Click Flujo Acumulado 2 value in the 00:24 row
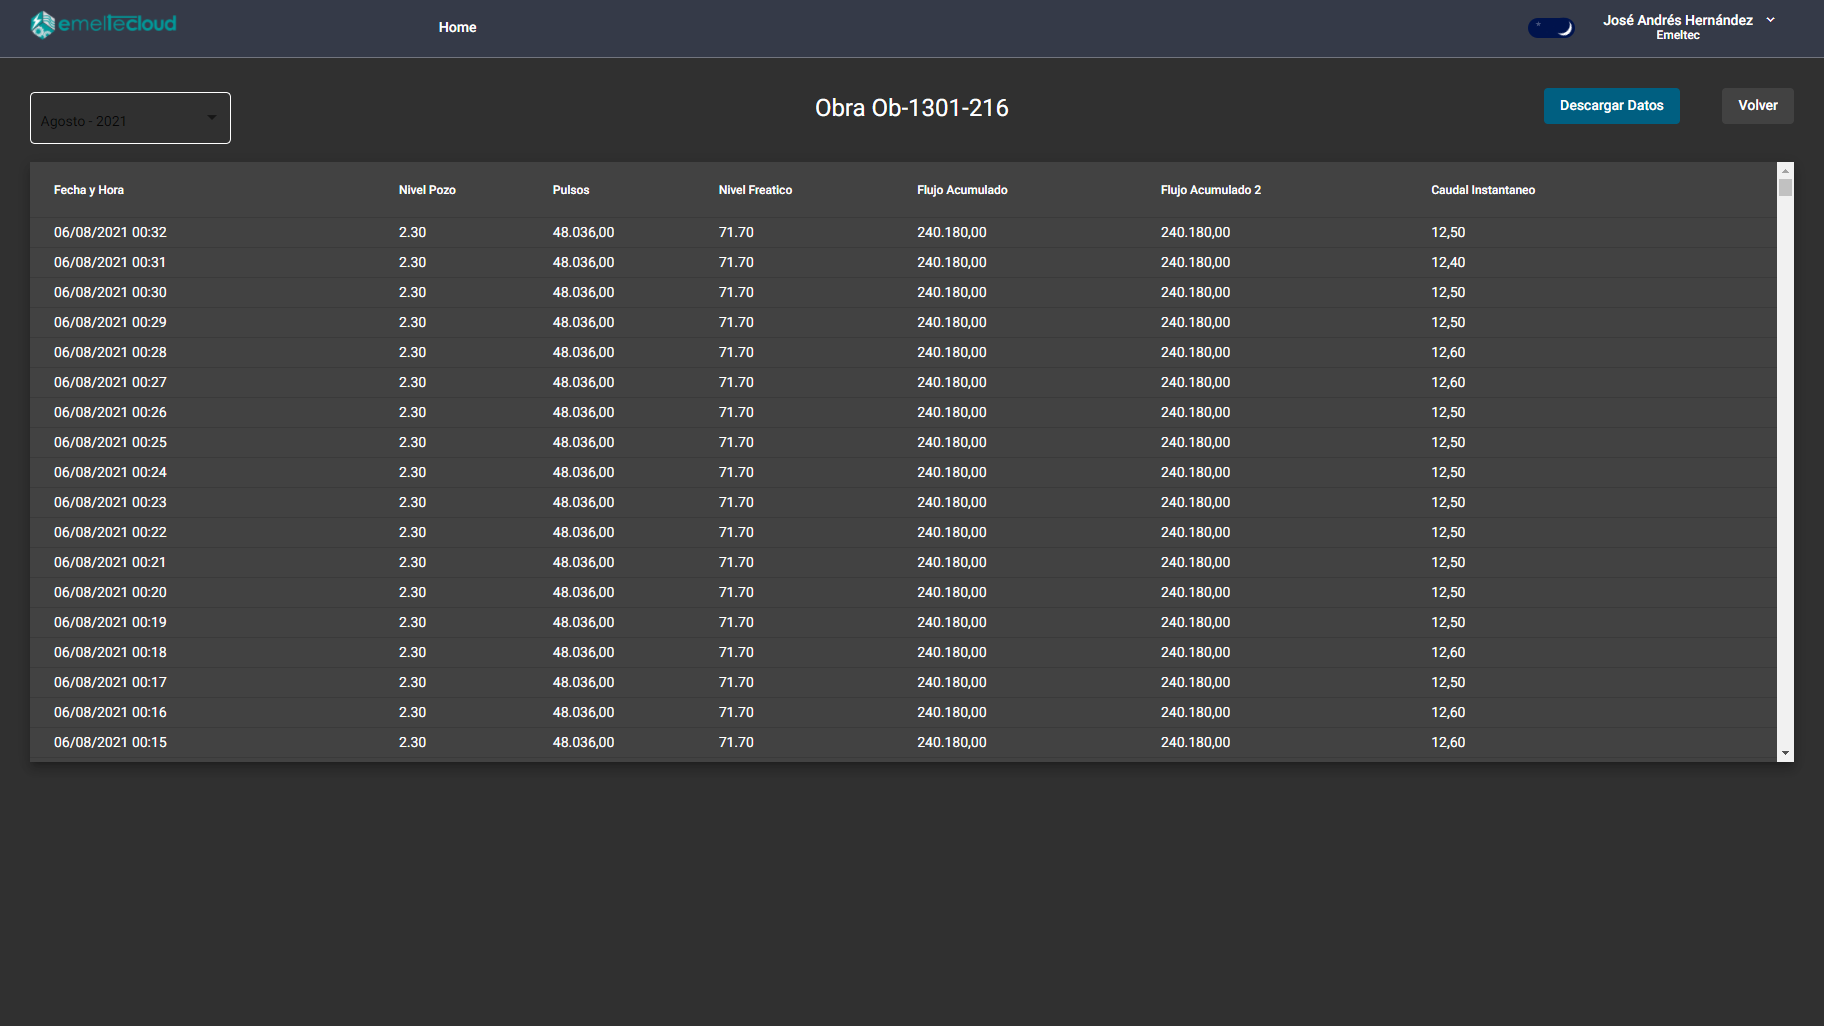1824x1026 pixels. 1195,473
